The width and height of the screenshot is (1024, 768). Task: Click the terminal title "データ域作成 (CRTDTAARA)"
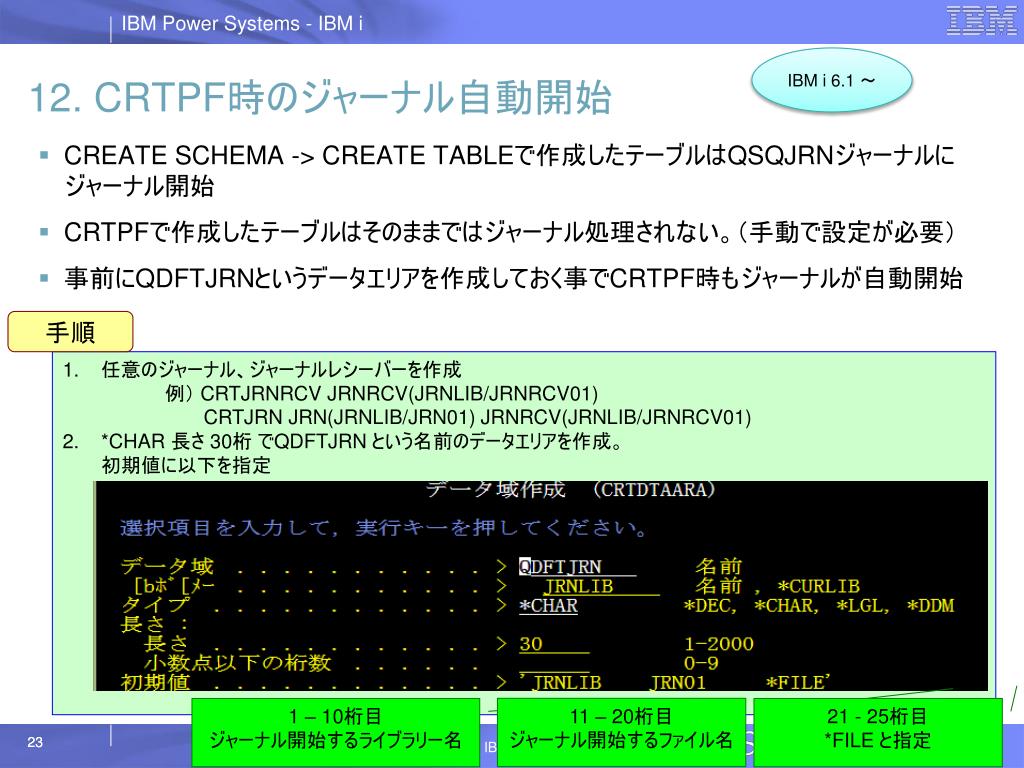pos(570,490)
